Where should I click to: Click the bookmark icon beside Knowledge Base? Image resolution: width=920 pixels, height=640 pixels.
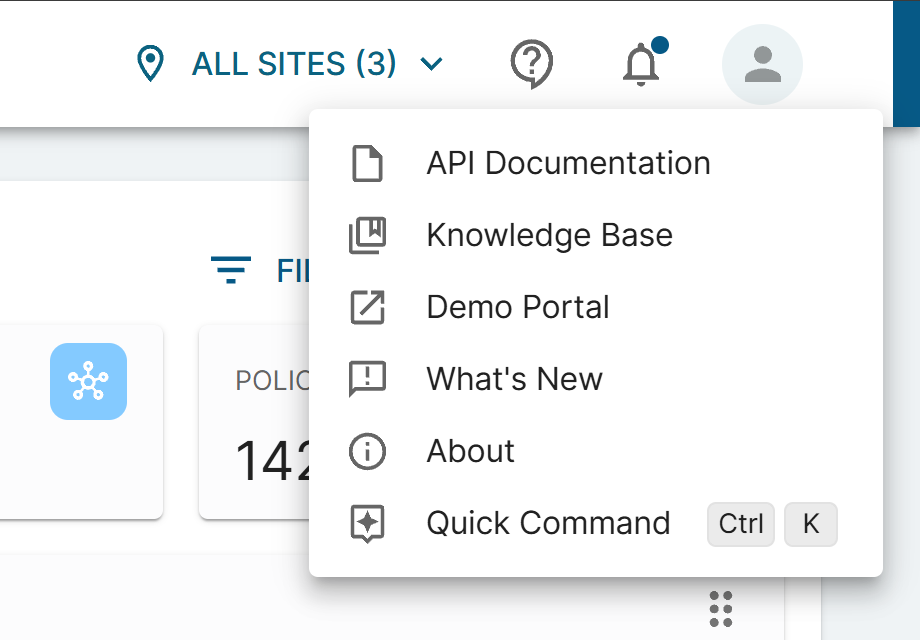[x=367, y=235]
